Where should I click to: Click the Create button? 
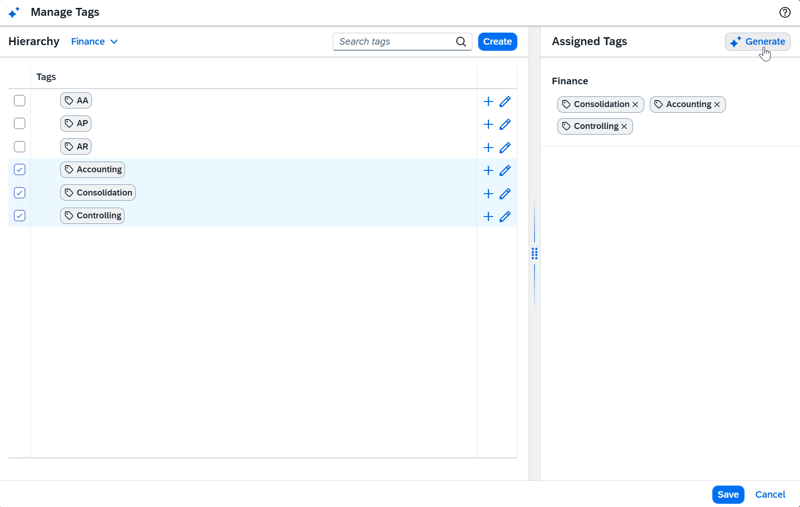coord(497,42)
